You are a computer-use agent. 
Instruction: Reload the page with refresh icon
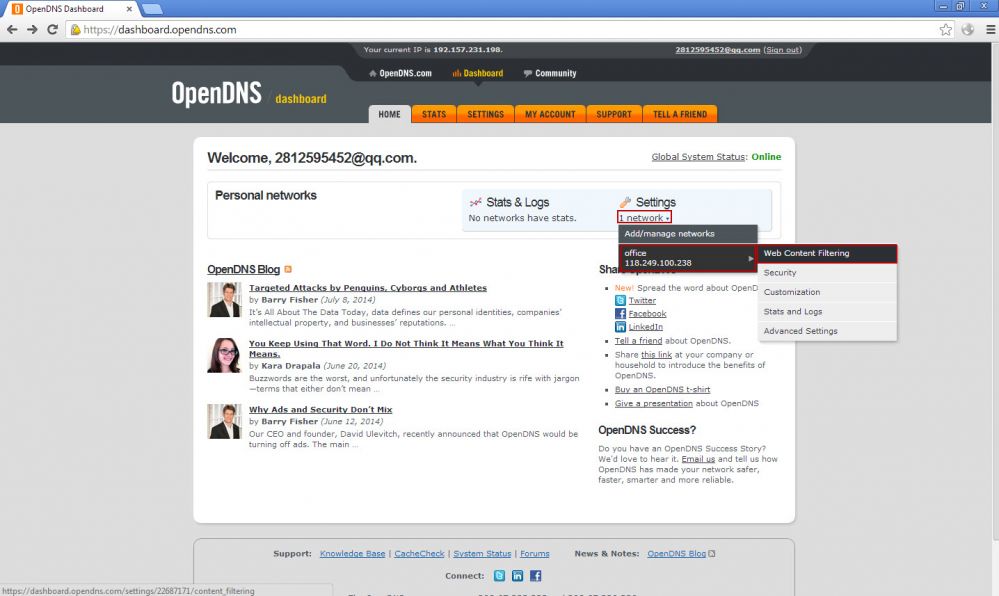click(x=52, y=29)
